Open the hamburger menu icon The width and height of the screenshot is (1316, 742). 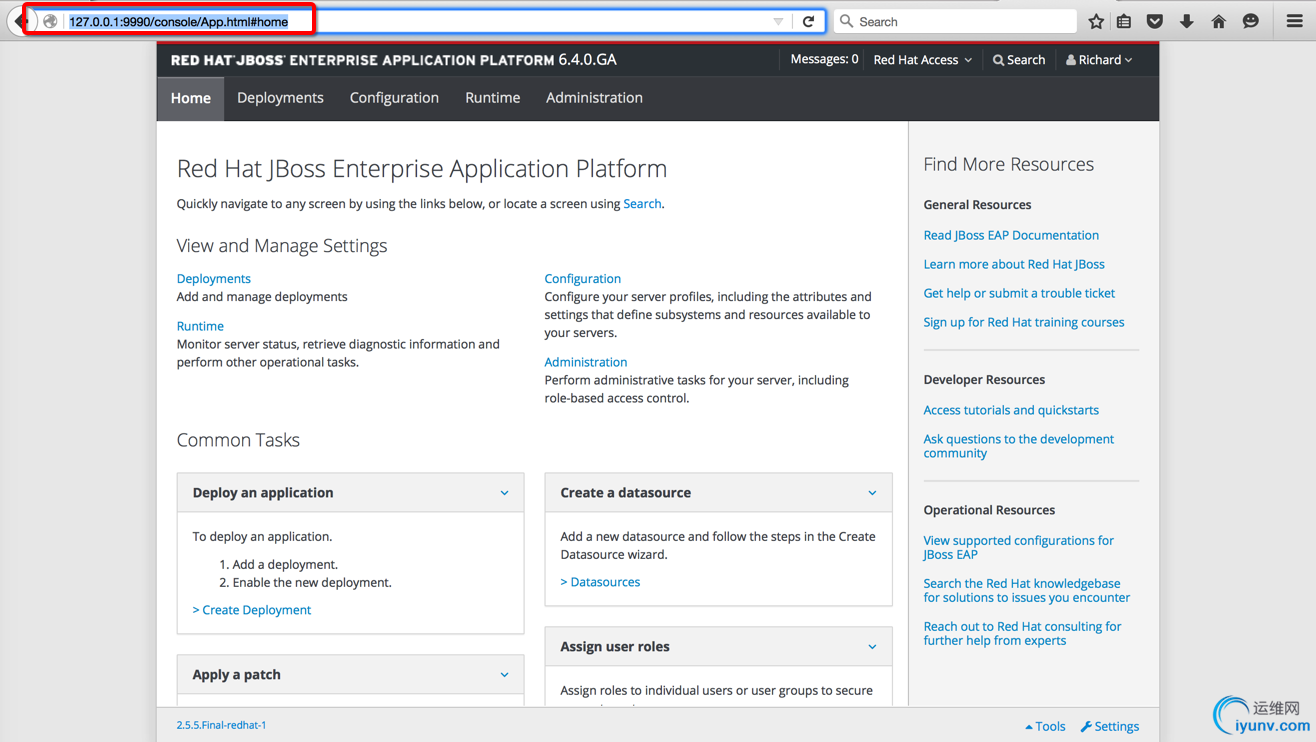(x=1294, y=21)
